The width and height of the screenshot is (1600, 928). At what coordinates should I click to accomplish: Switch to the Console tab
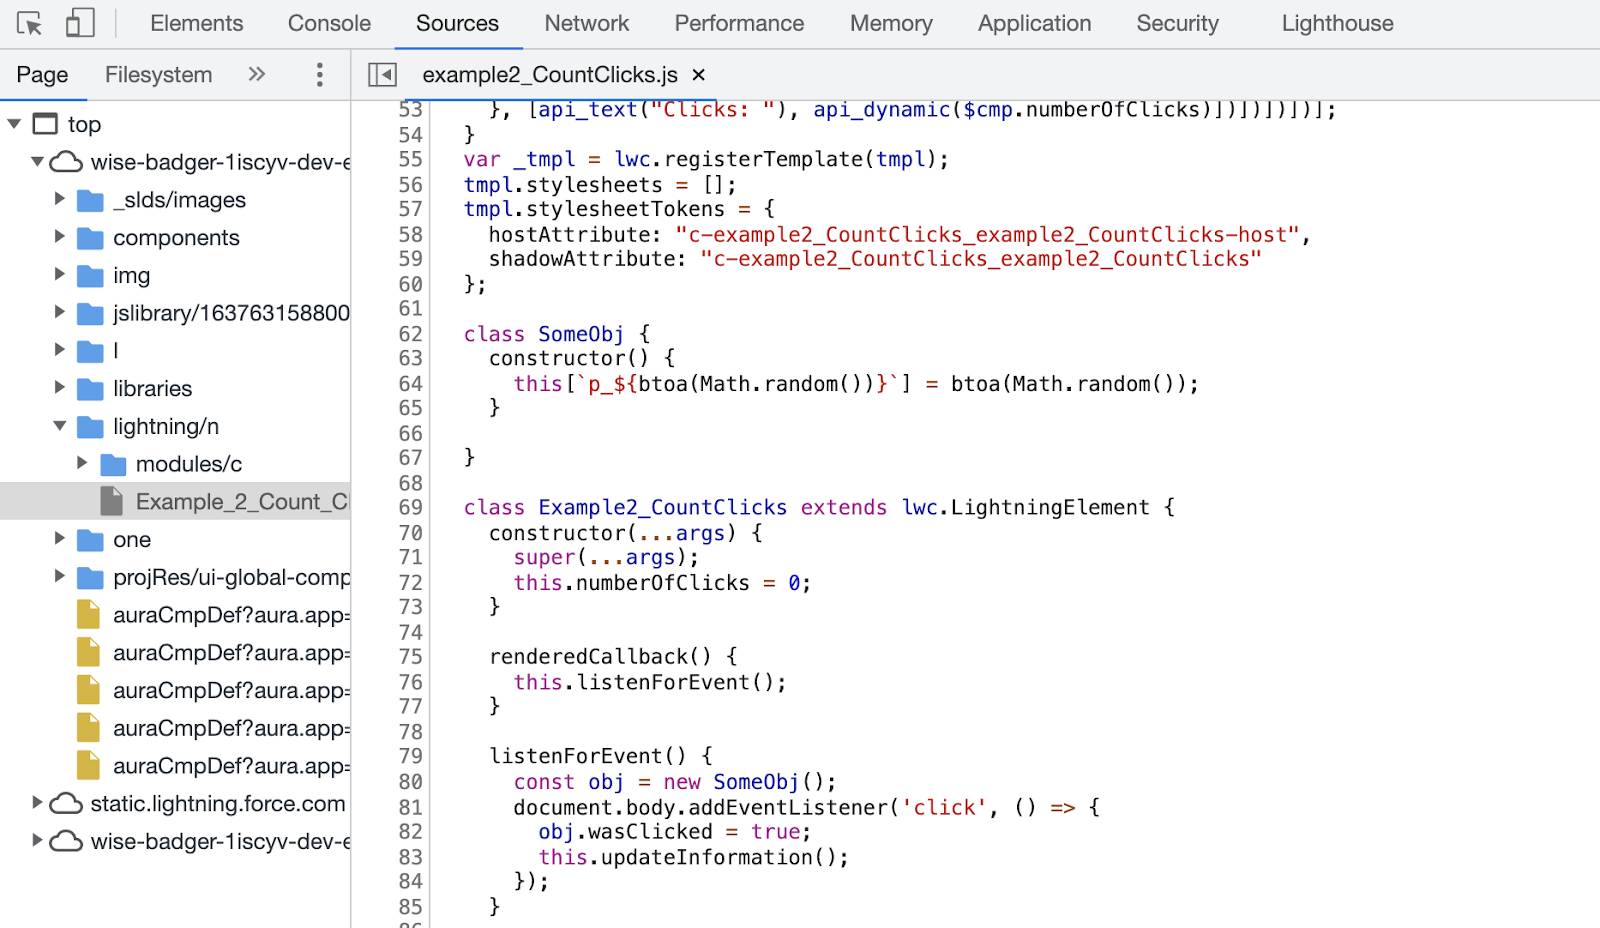click(329, 23)
